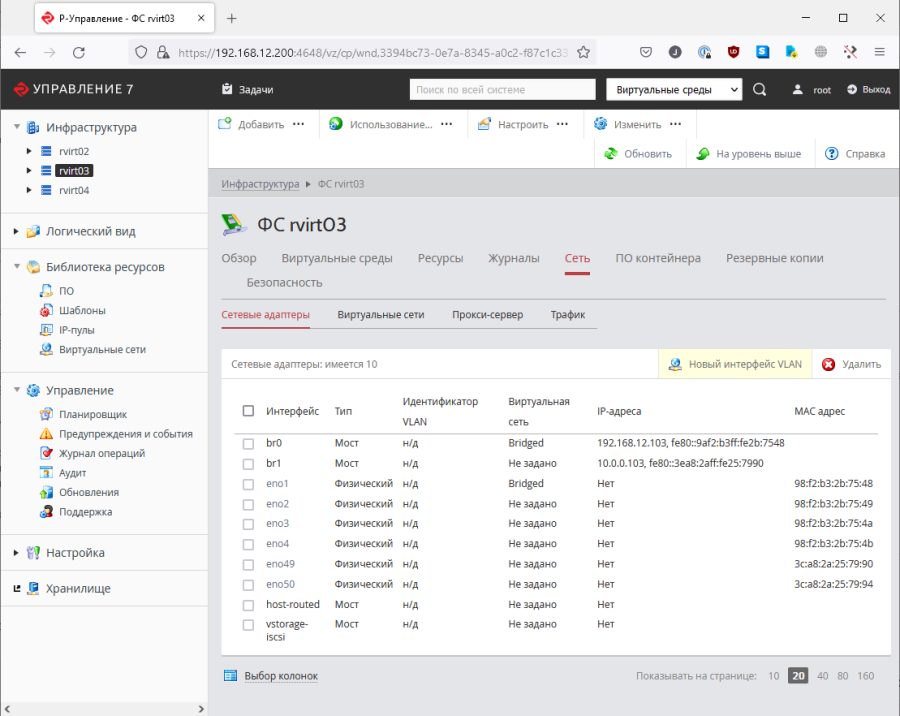Open Предупреждения и события warning icon

coord(46,434)
